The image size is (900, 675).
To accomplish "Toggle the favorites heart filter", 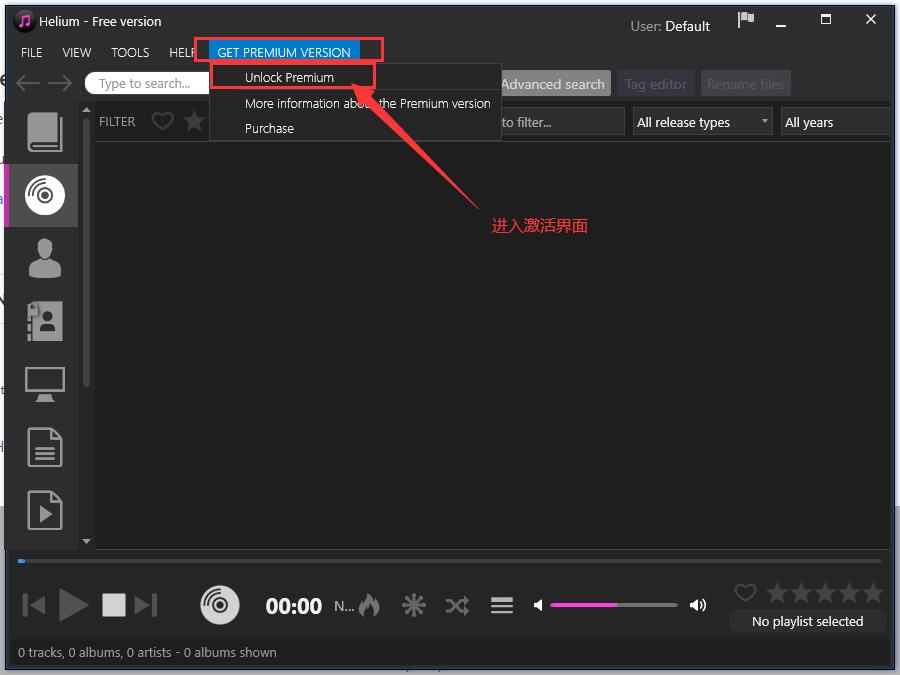I will [x=162, y=121].
